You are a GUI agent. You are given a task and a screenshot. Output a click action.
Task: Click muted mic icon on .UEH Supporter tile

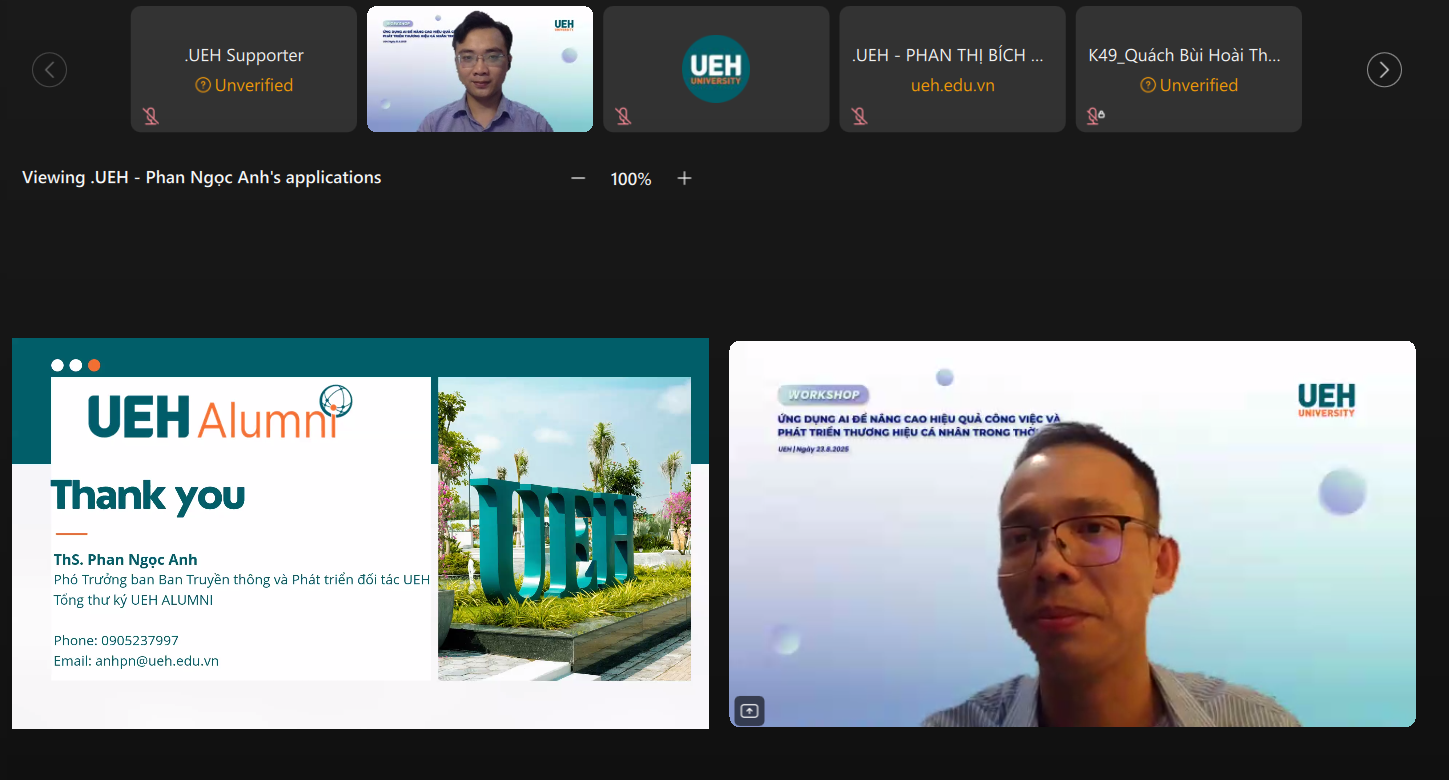pyautogui.click(x=151, y=117)
